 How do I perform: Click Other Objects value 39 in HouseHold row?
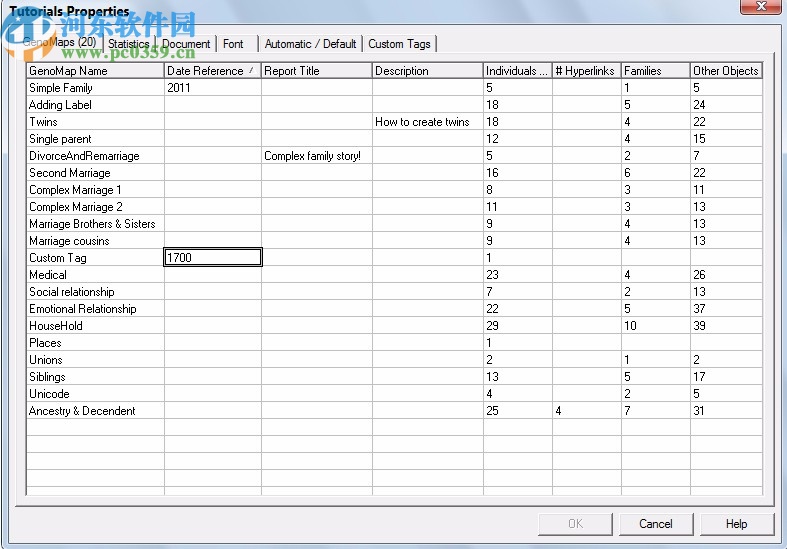(726, 326)
